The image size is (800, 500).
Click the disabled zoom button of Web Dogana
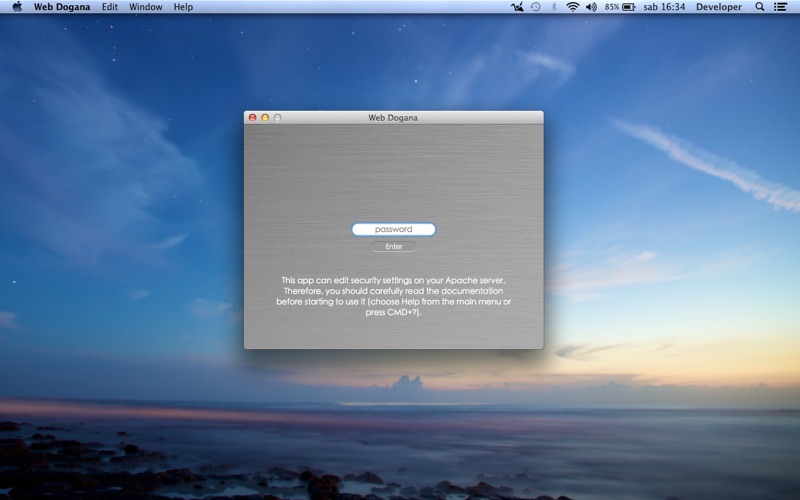(278, 117)
